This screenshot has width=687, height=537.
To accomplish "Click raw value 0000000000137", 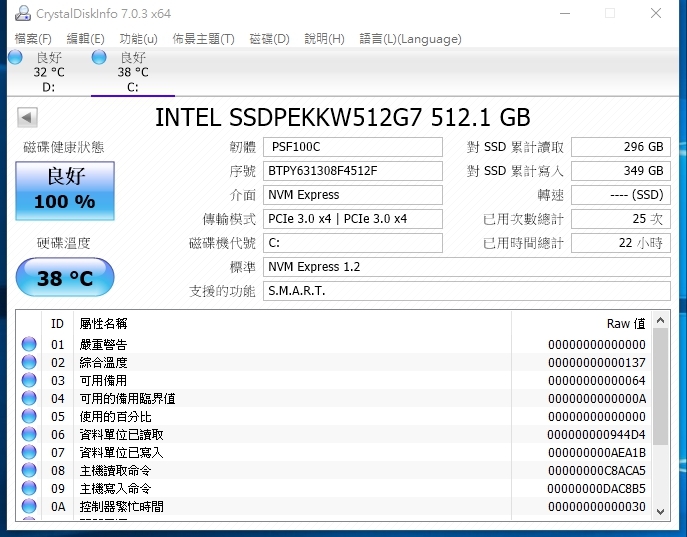I will tap(597, 363).
